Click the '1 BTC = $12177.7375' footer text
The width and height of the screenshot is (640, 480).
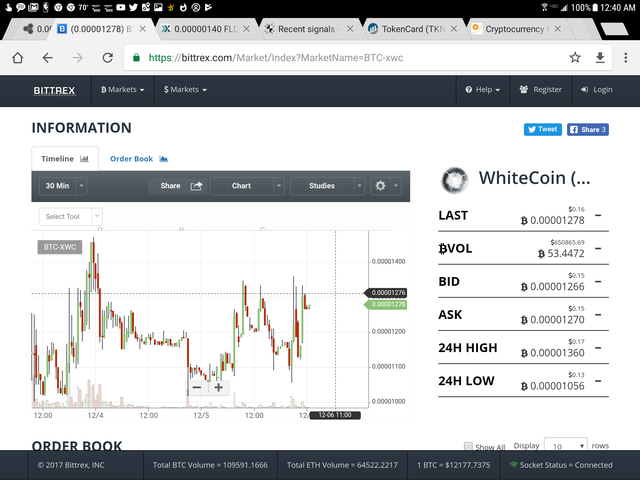pos(453,465)
